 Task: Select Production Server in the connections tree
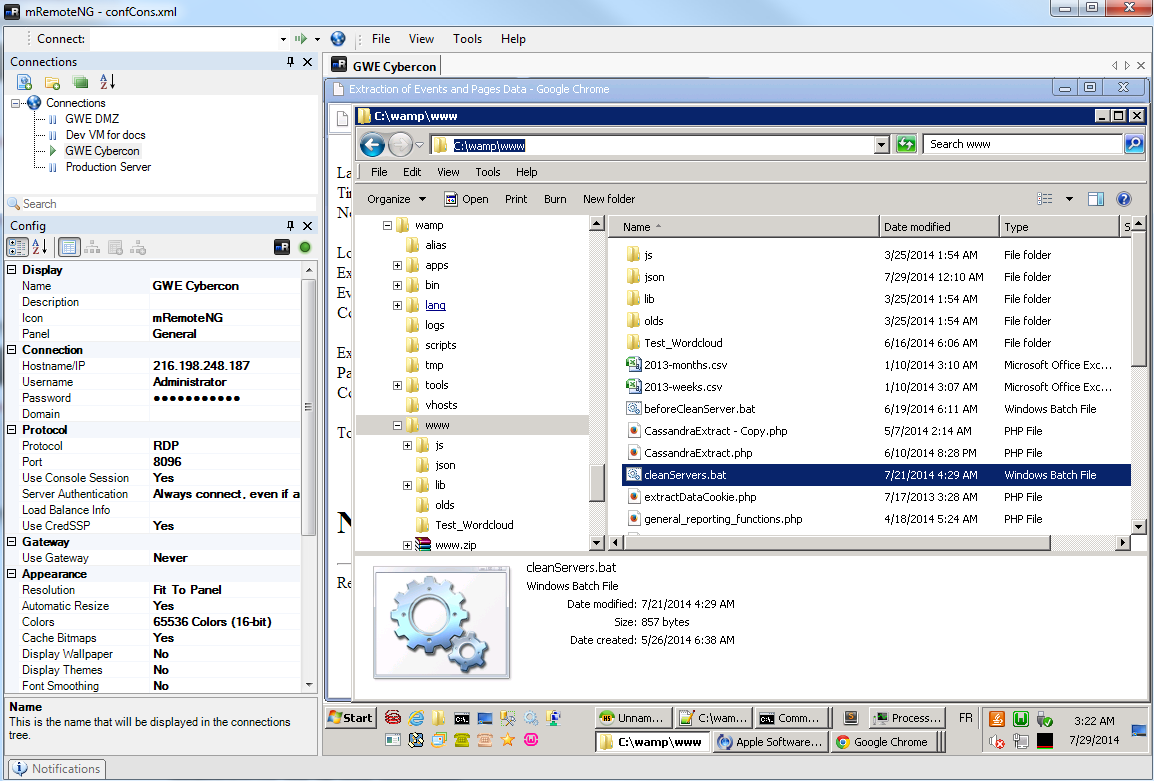(108, 167)
